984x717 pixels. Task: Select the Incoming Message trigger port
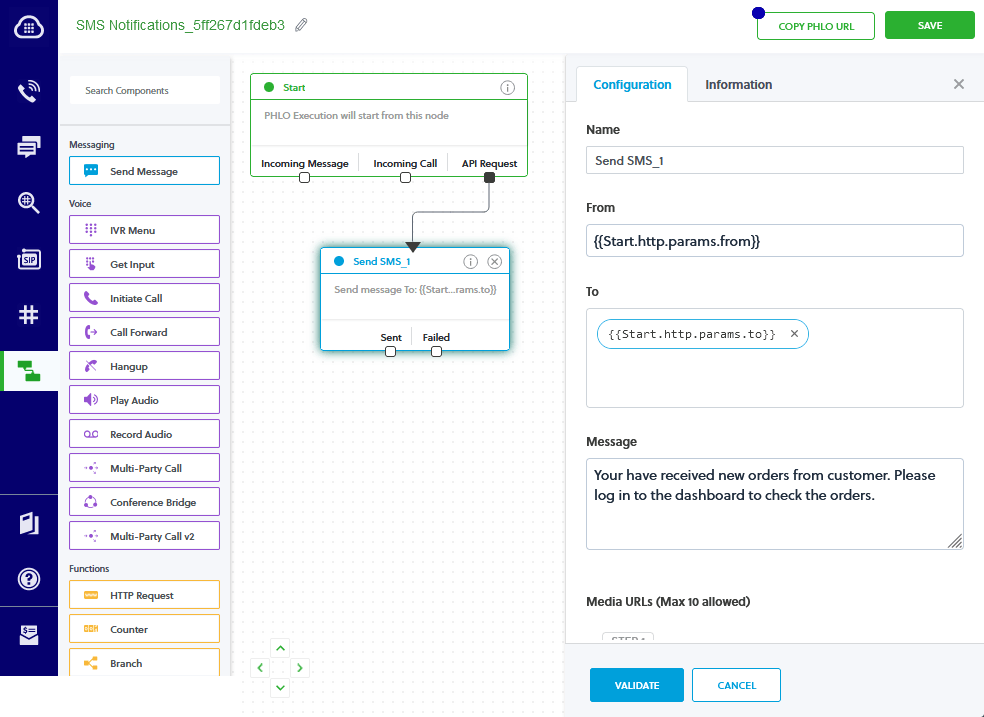(304, 177)
